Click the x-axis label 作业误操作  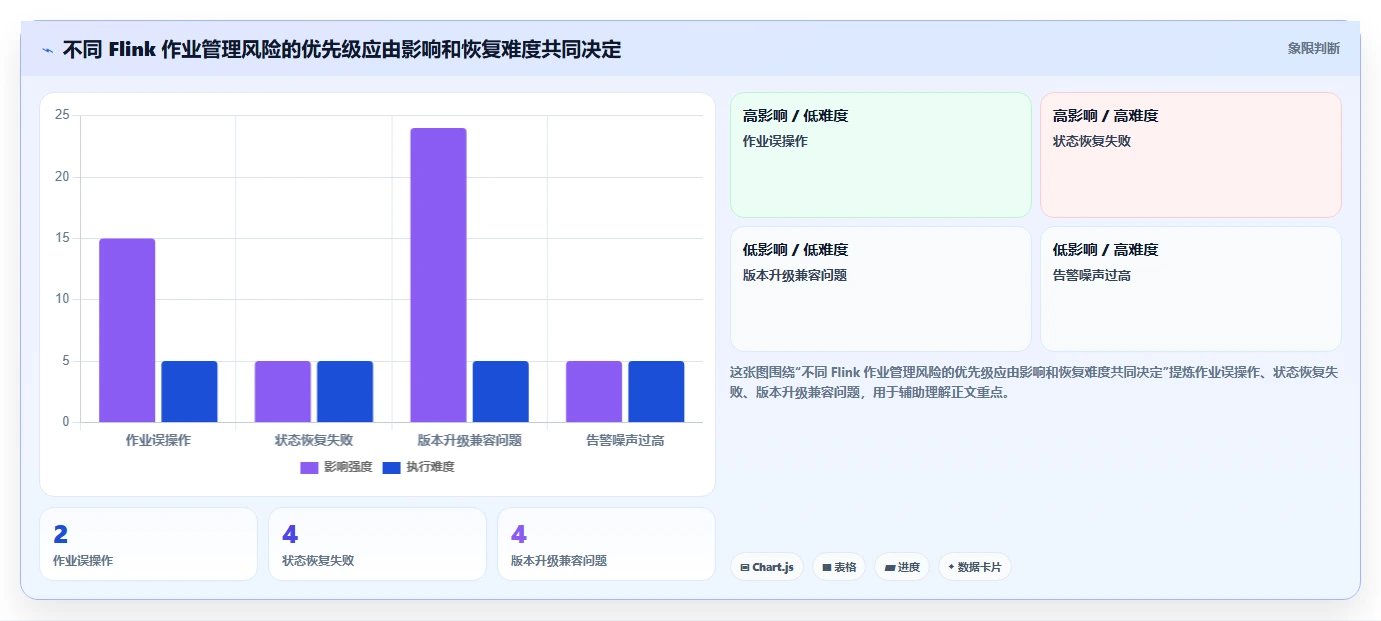coord(158,440)
